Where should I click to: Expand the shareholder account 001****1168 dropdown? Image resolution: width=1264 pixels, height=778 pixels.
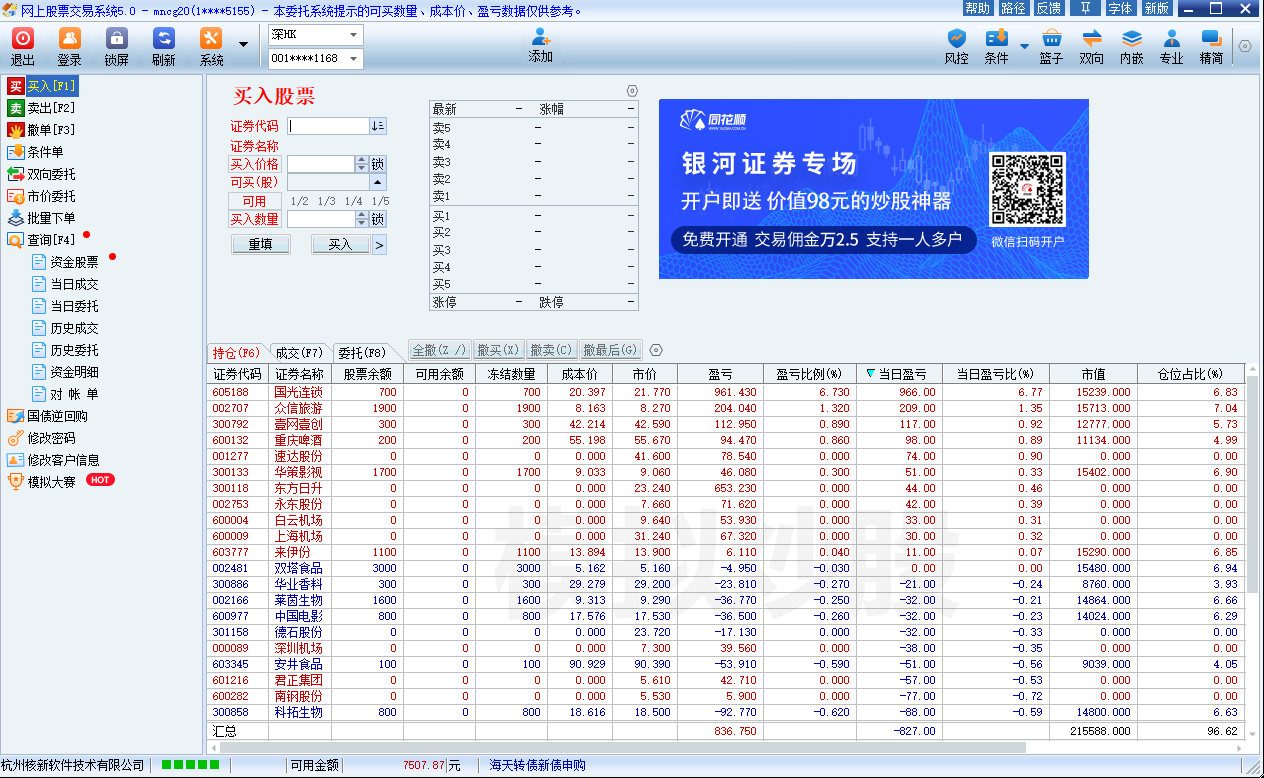pyautogui.click(x=354, y=59)
